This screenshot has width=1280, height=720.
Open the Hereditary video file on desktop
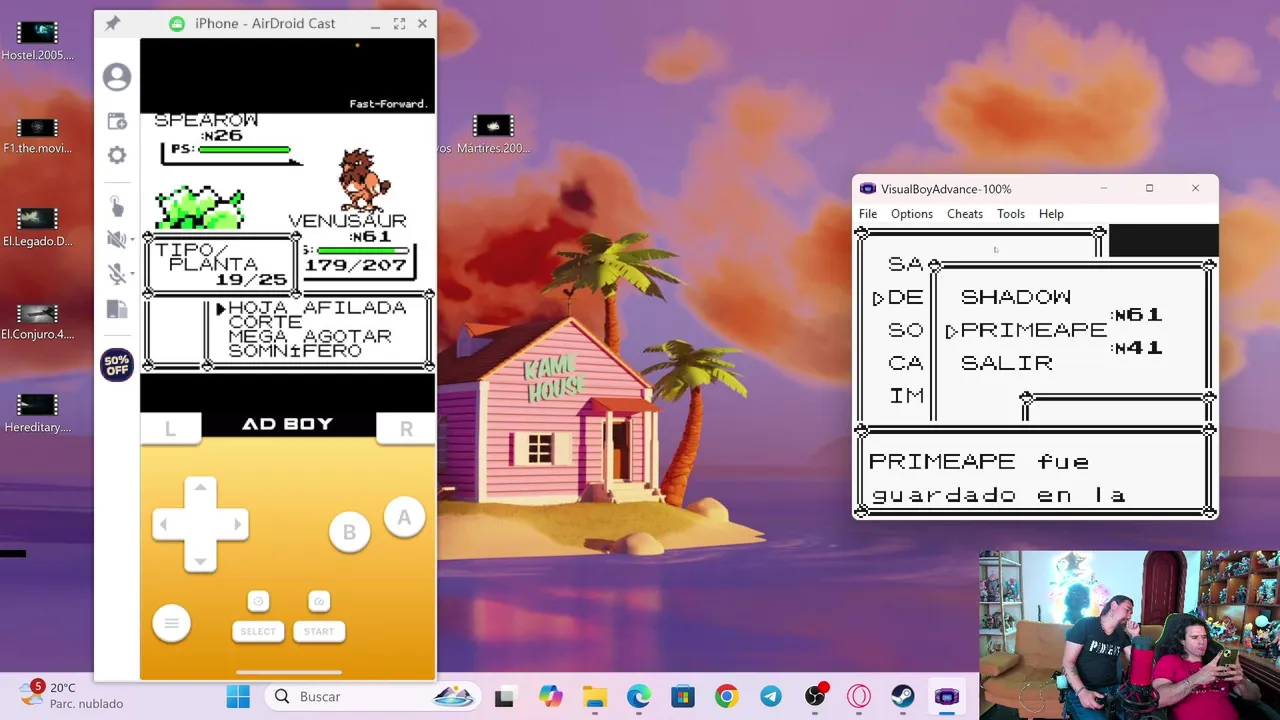click(37, 413)
